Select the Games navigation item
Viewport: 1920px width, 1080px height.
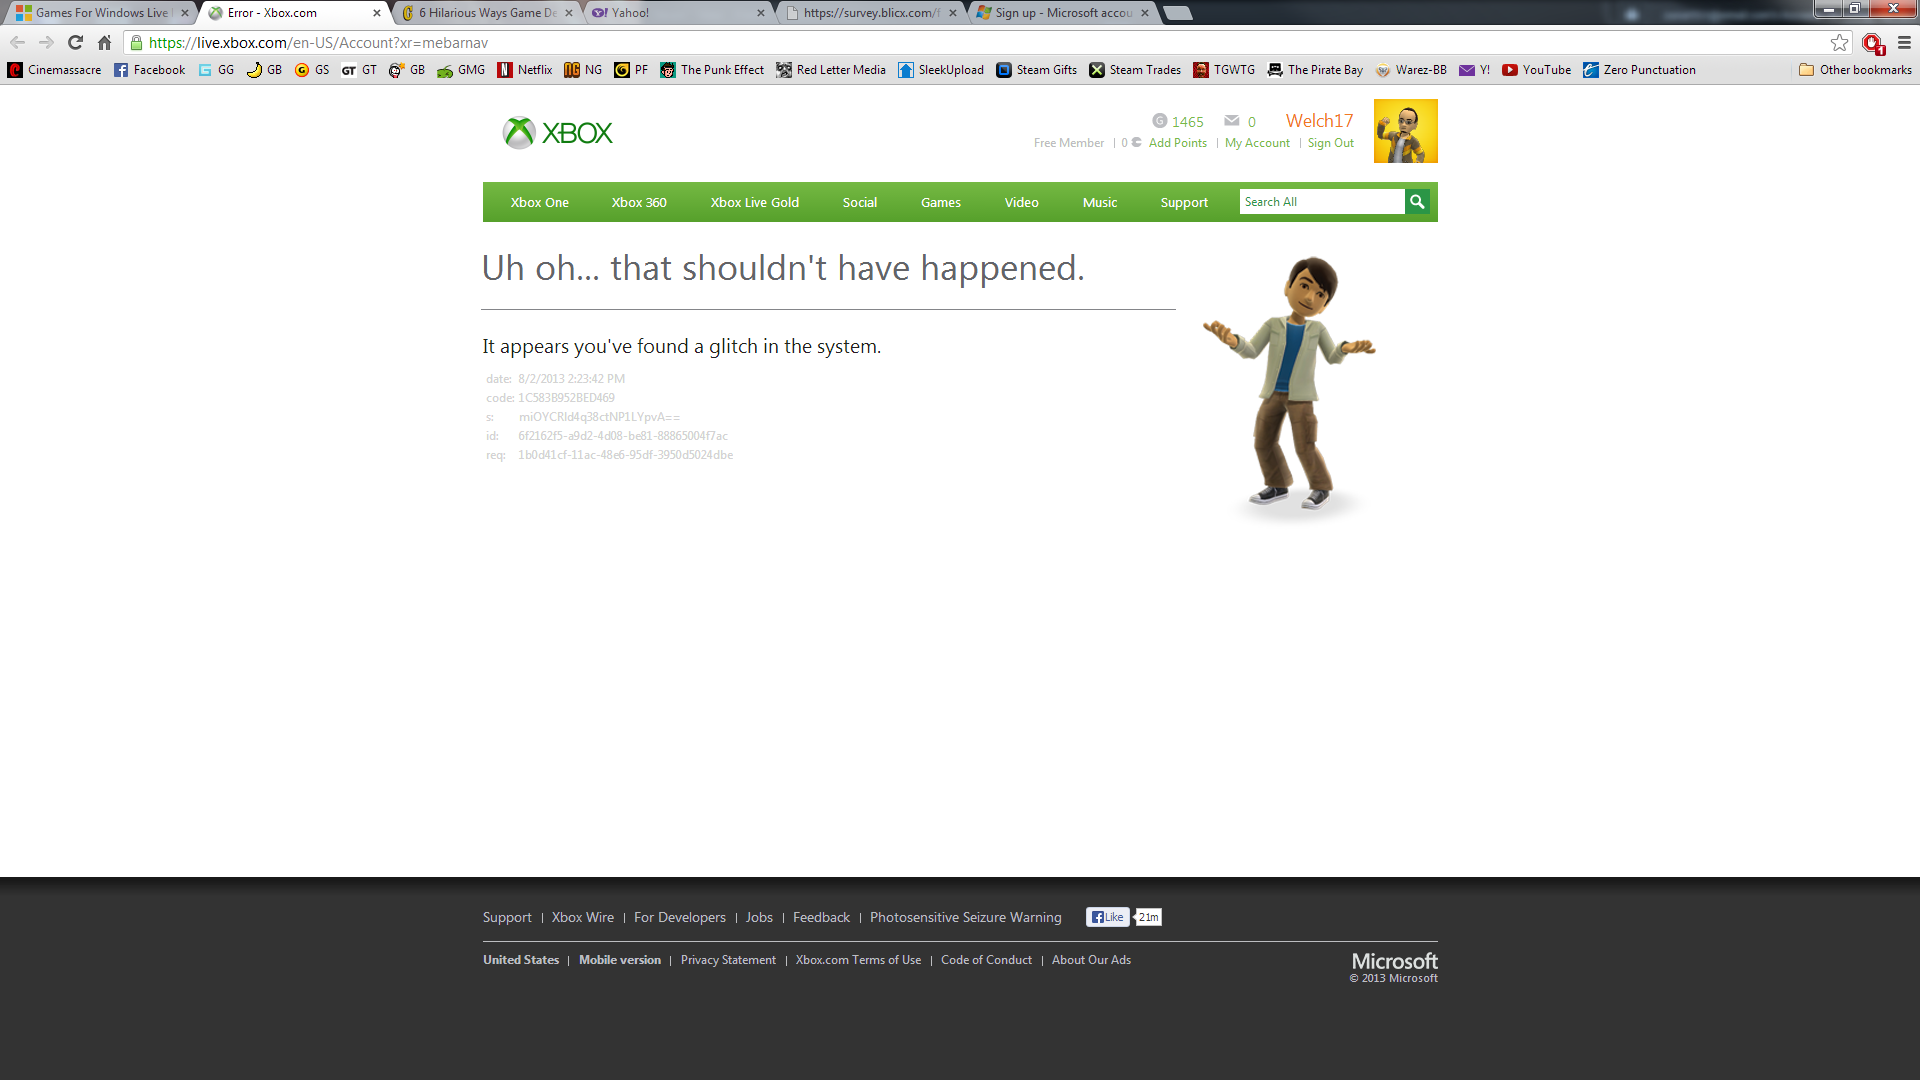click(x=940, y=202)
